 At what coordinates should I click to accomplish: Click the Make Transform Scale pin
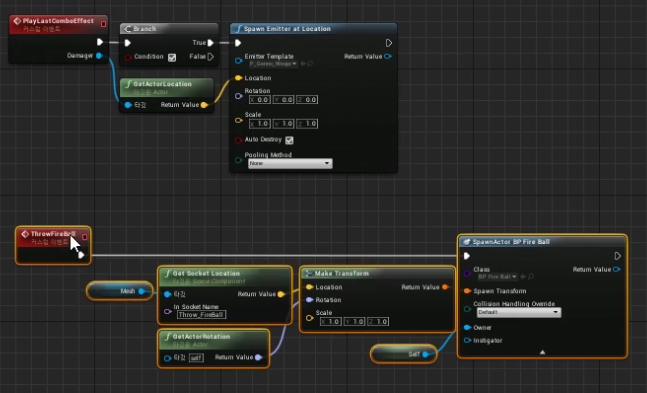(x=309, y=318)
